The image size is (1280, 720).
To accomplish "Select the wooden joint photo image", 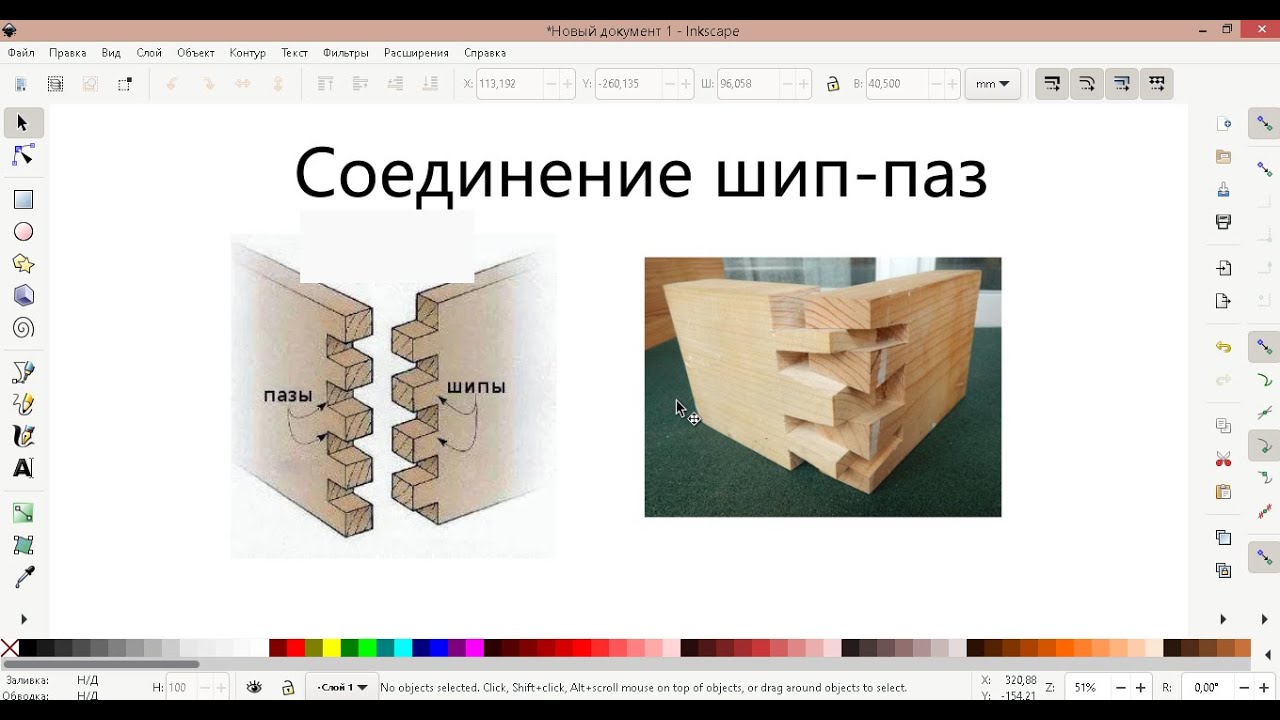I will point(823,387).
